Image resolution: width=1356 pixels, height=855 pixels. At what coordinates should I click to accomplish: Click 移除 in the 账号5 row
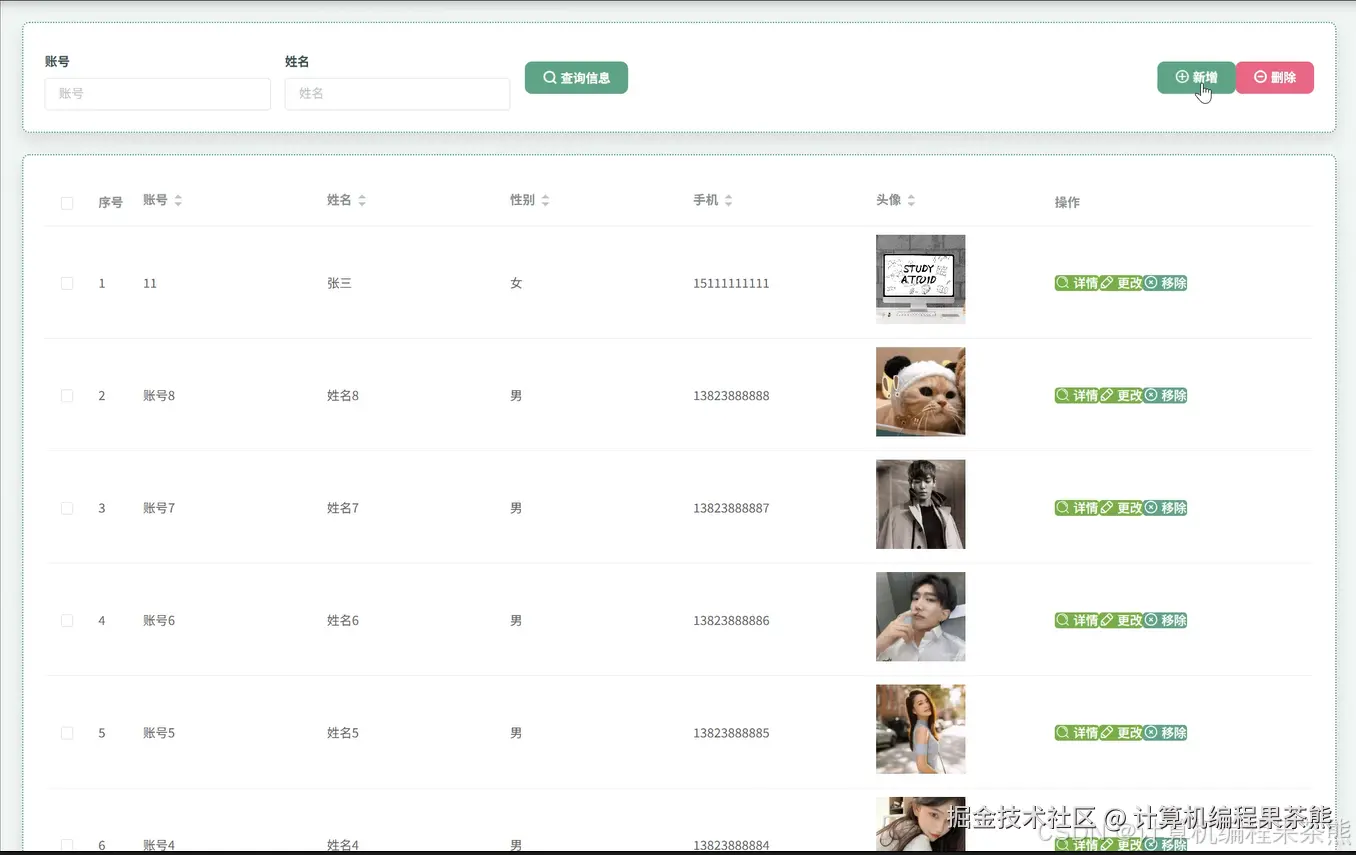click(x=1165, y=733)
